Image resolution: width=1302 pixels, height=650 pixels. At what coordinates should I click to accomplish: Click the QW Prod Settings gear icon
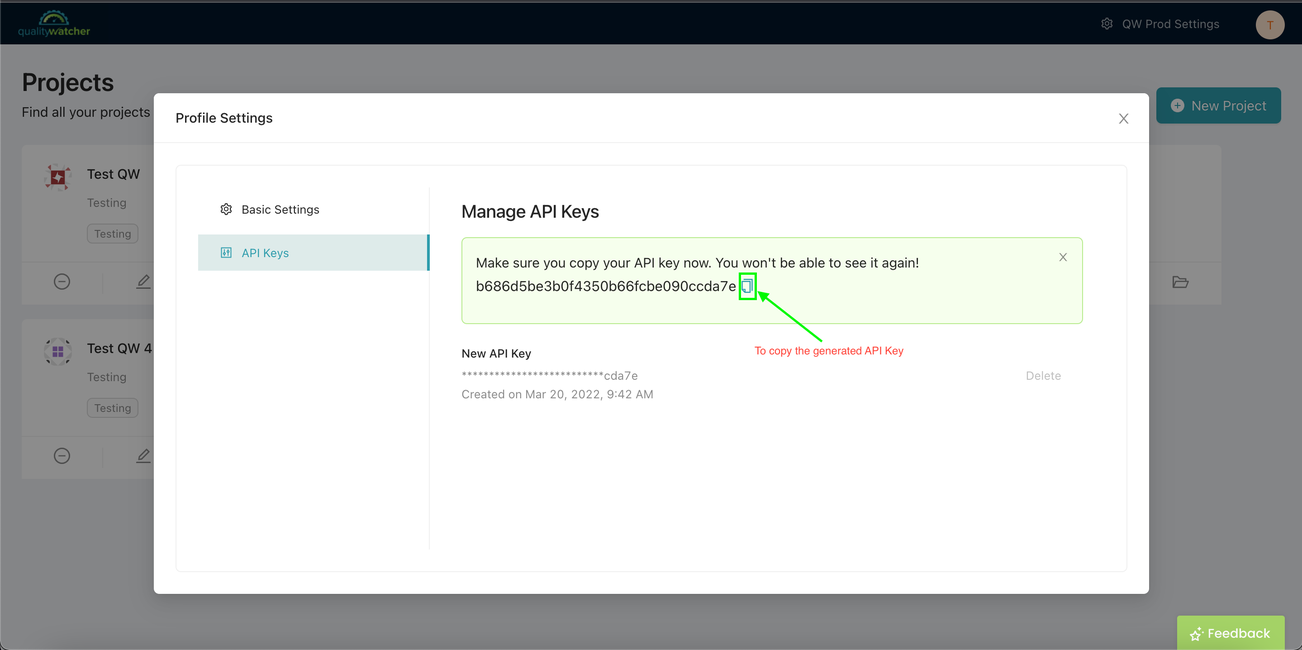point(1107,24)
